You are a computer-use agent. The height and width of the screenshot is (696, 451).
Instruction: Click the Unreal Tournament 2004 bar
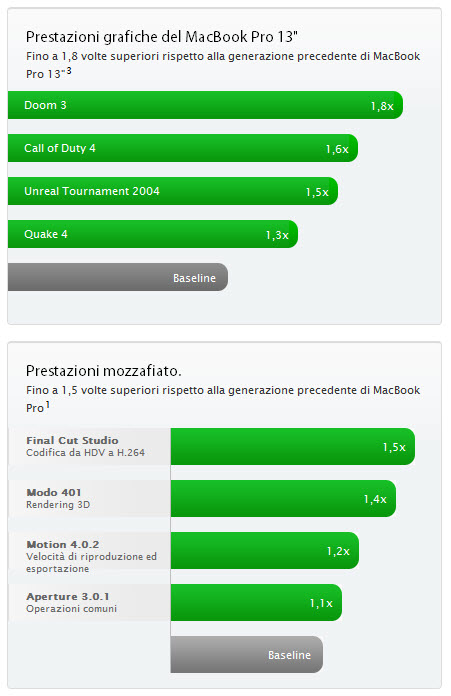(173, 191)
